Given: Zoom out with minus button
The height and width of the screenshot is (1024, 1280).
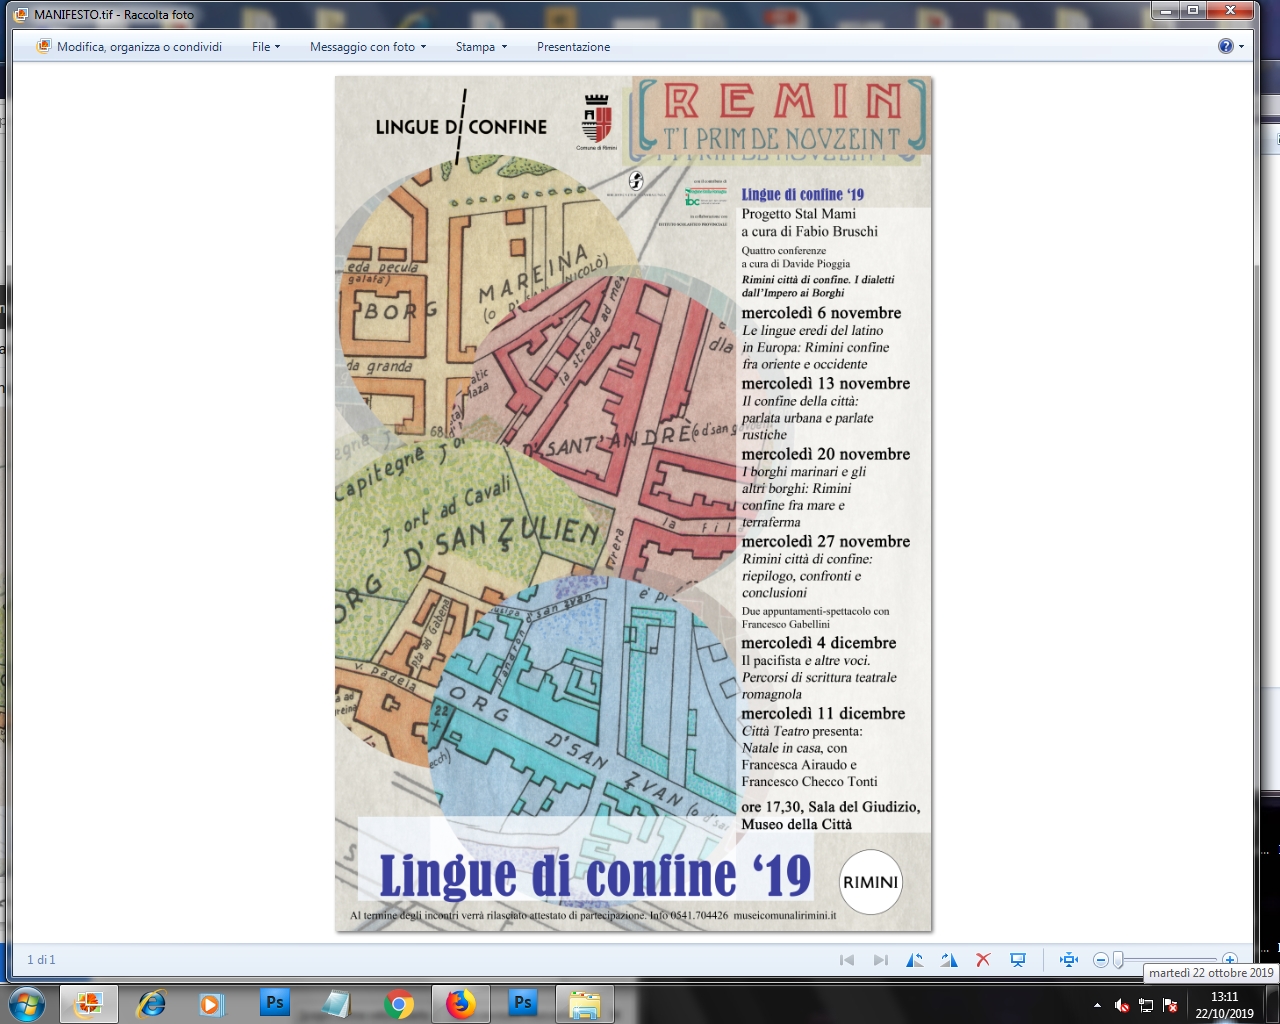Looking at the screenshot, I should [1101, 960].
